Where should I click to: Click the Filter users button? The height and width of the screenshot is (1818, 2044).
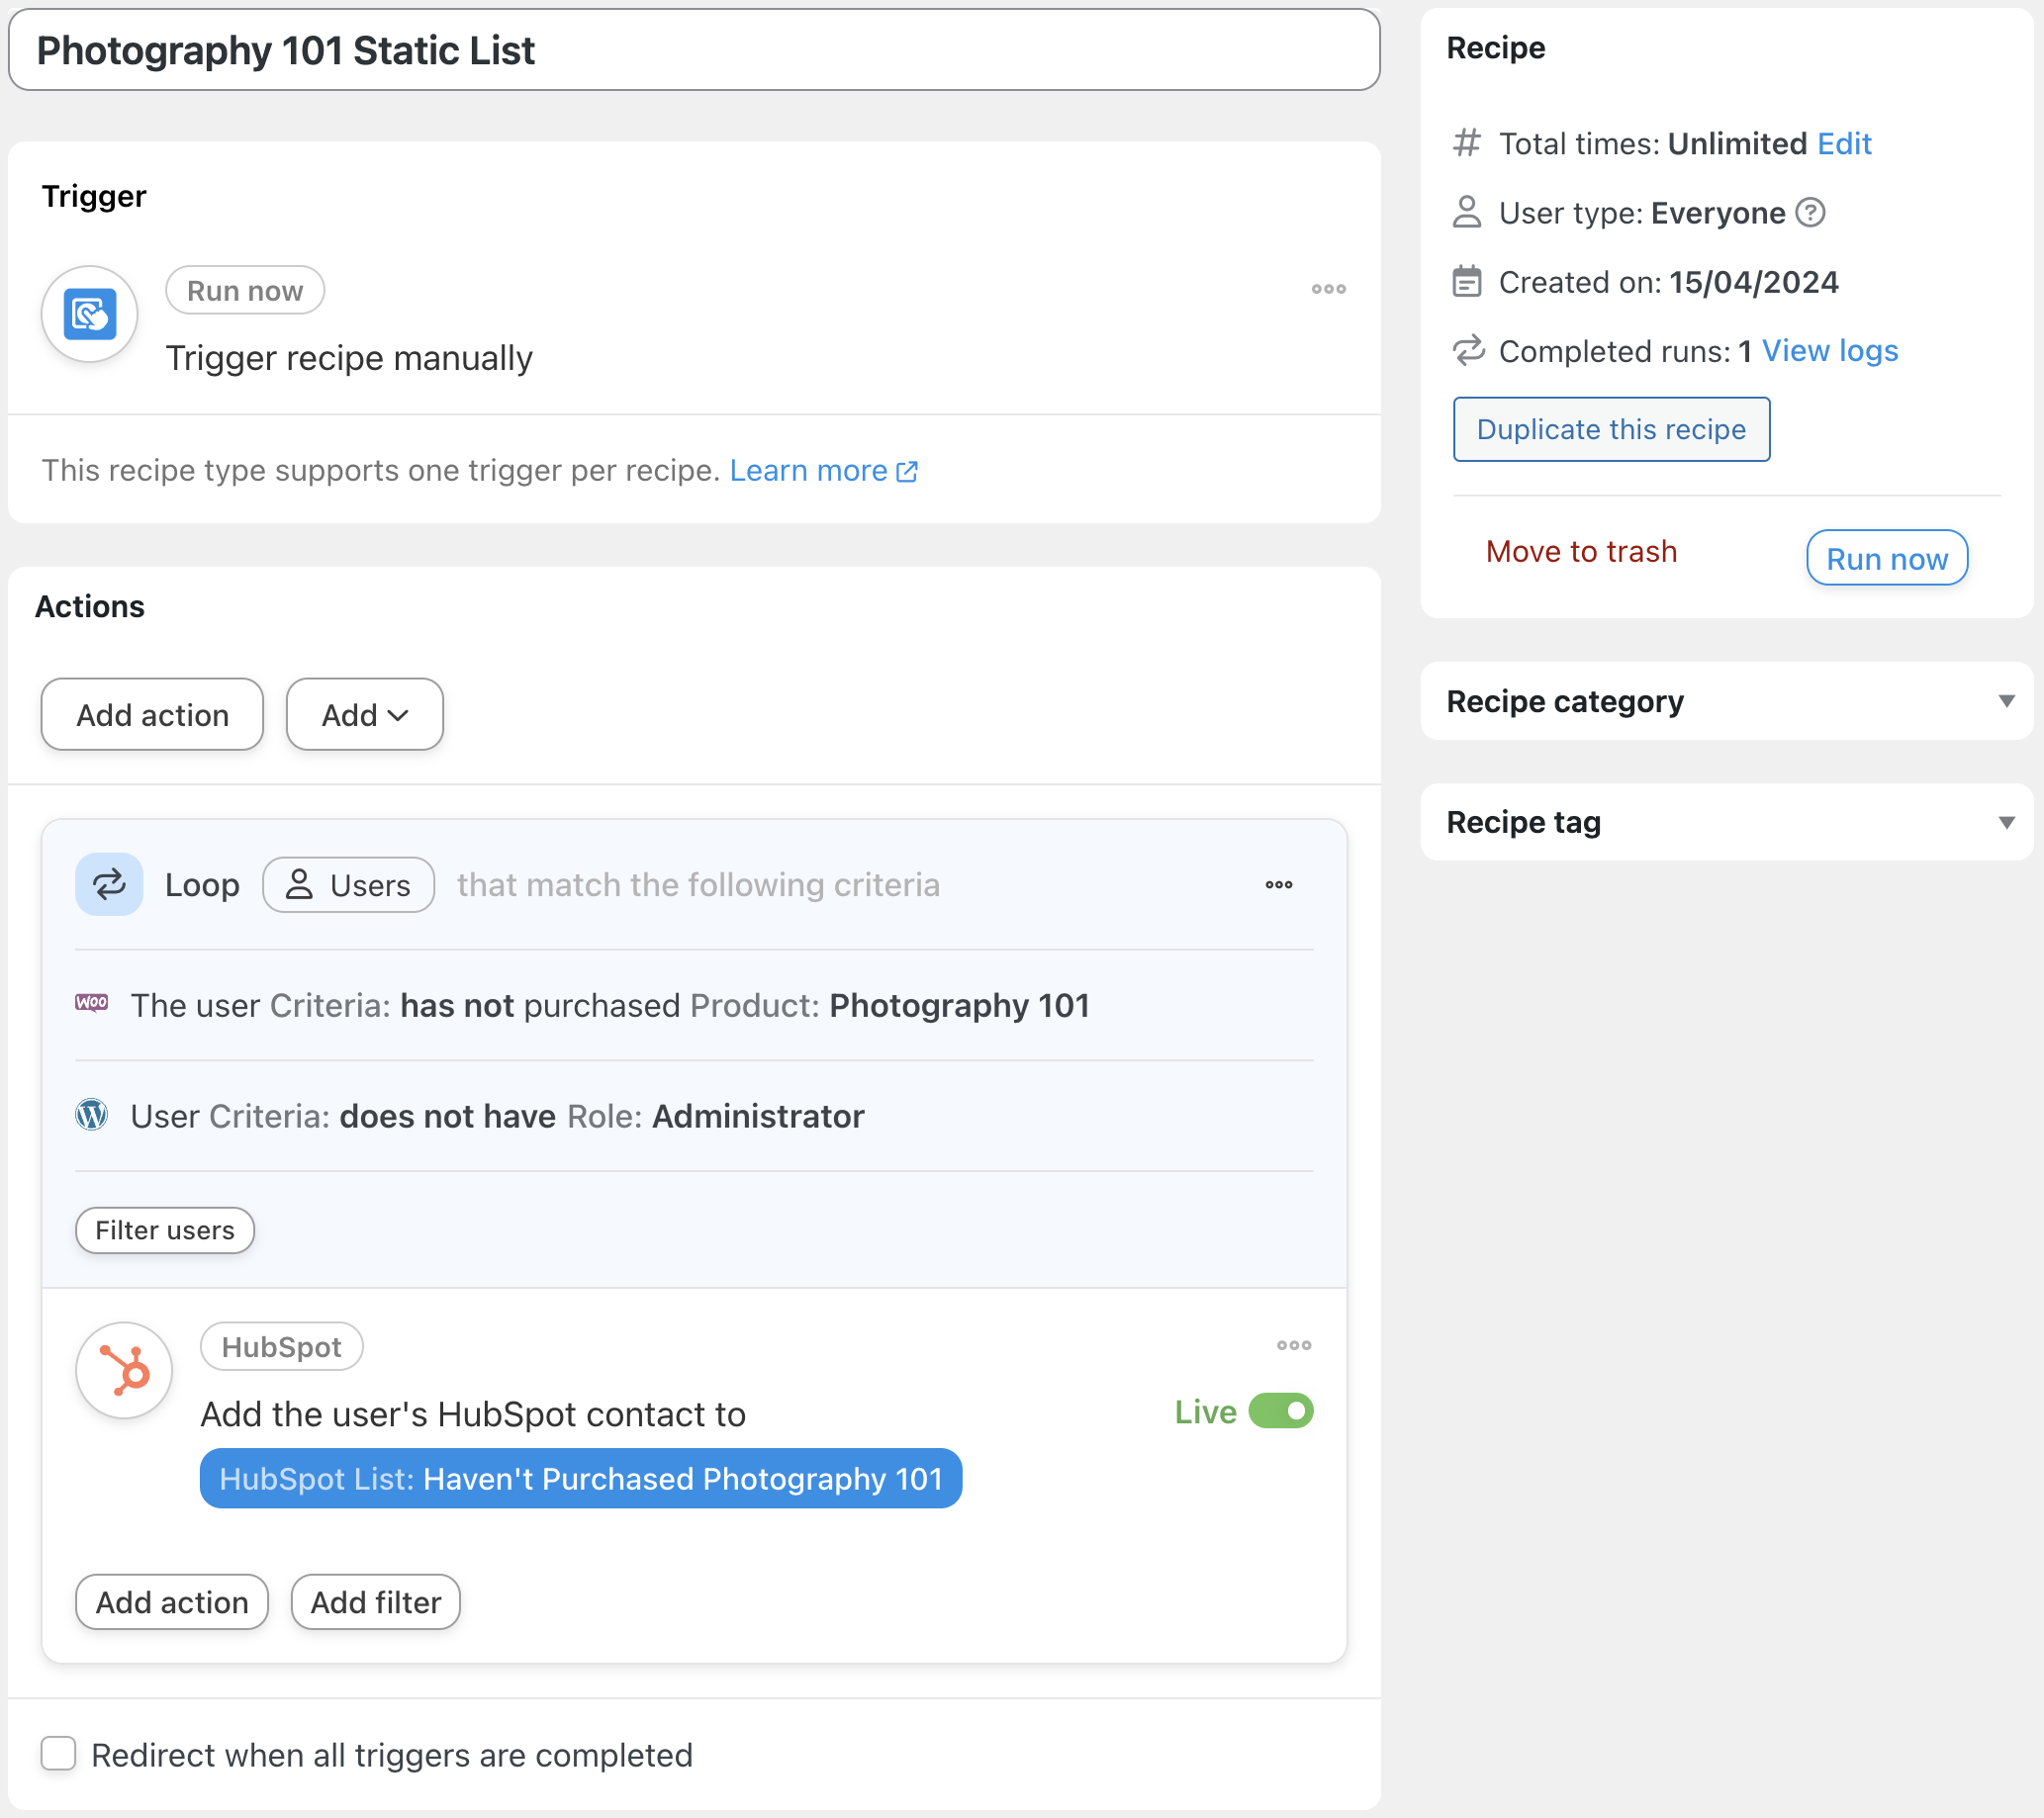coord(165,1230)
